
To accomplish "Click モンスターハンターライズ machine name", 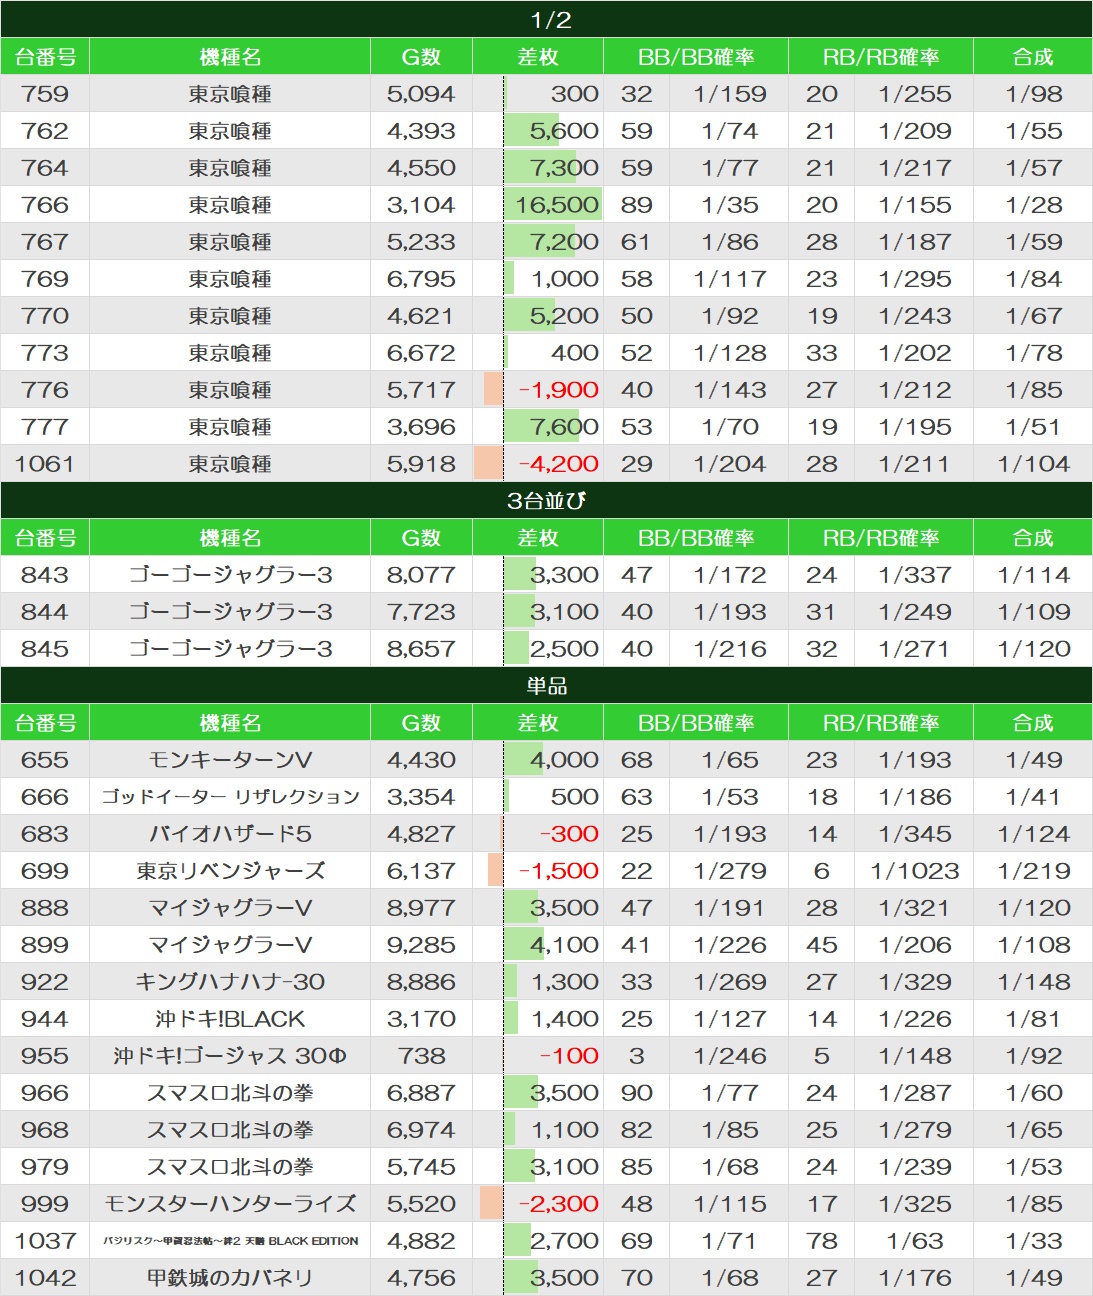I will [230, 1204].
